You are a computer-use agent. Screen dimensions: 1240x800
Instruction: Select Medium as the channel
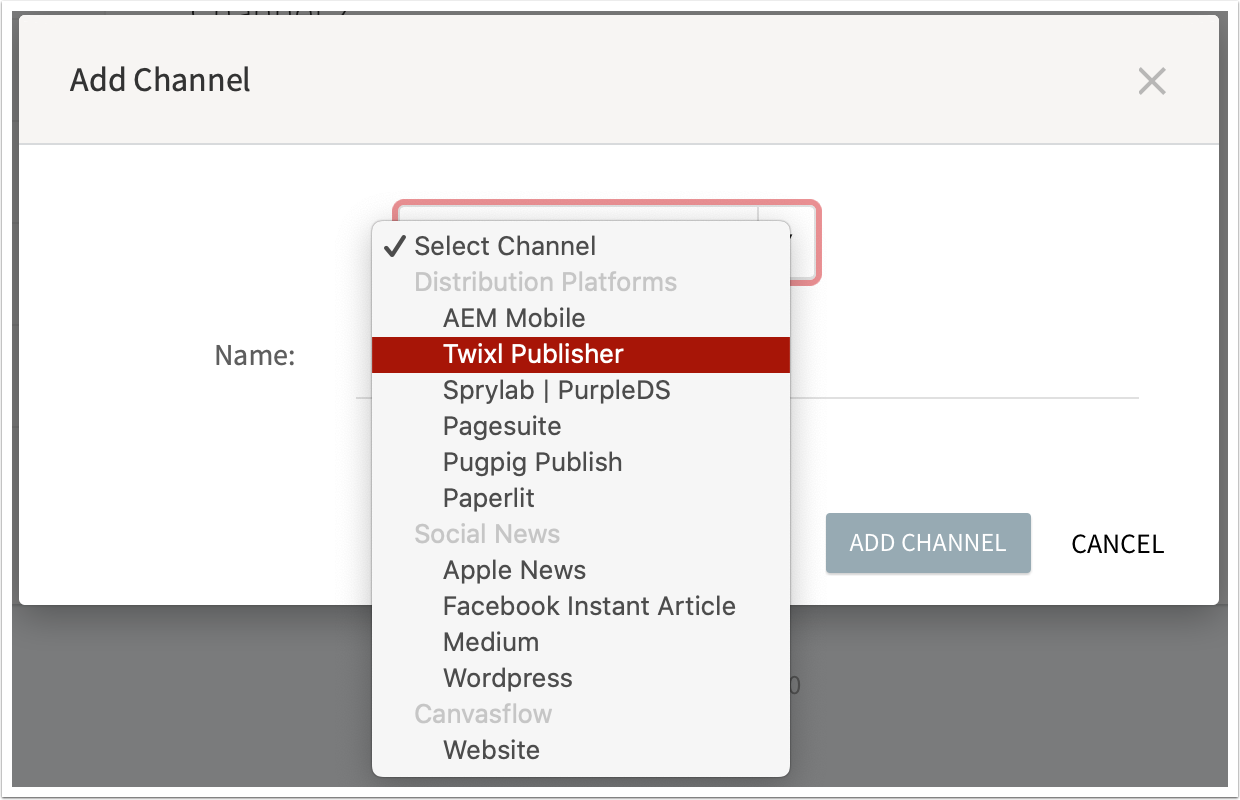point(581,642)
